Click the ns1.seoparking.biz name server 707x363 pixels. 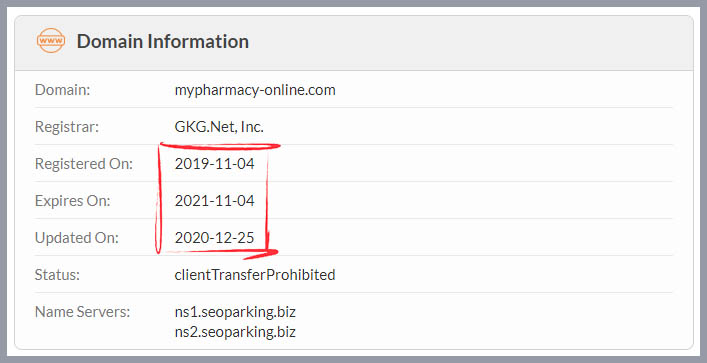point(235,312)
